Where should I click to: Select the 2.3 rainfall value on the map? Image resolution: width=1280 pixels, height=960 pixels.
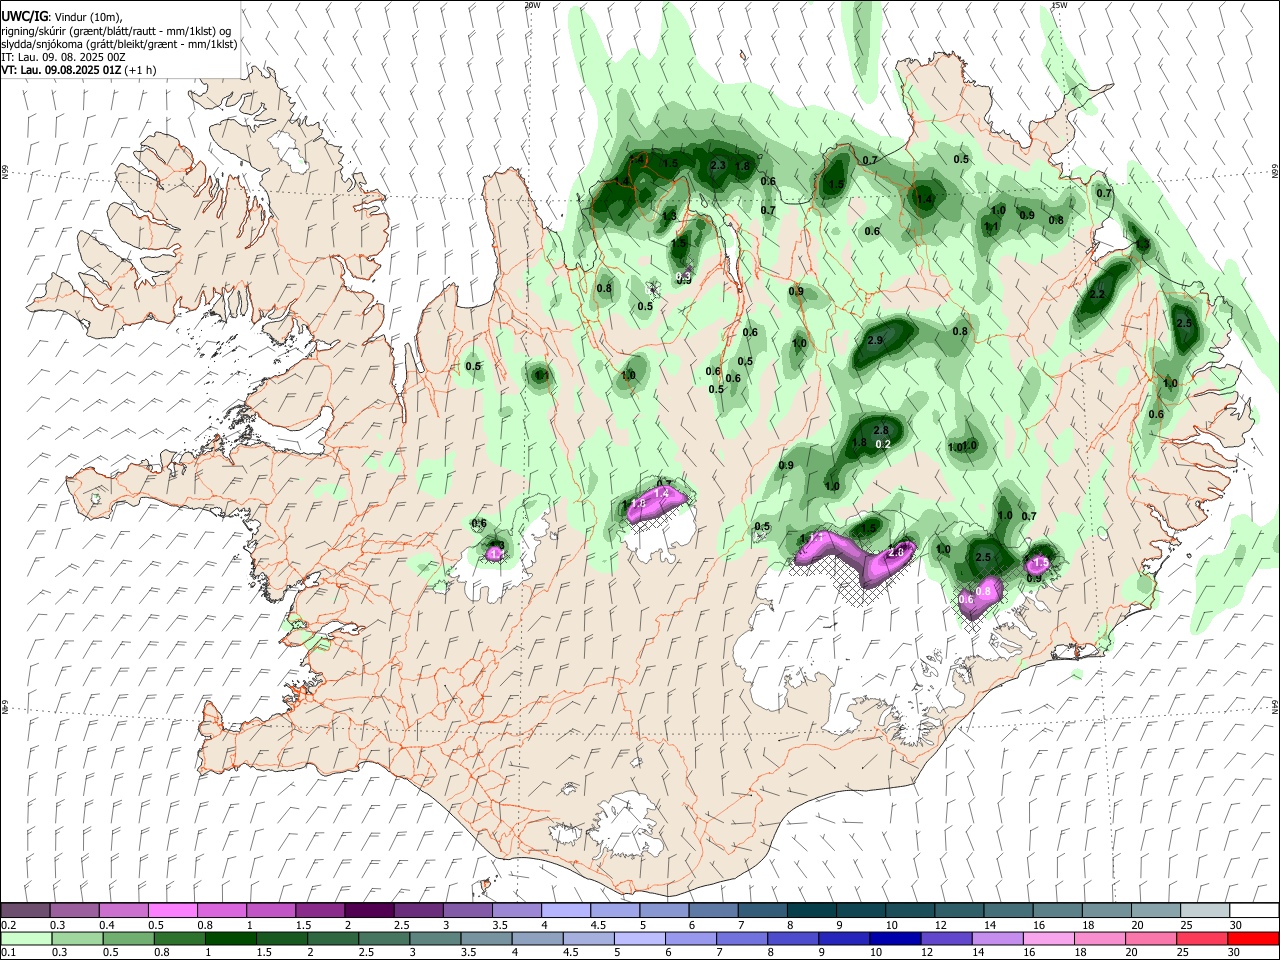(717, 165)
